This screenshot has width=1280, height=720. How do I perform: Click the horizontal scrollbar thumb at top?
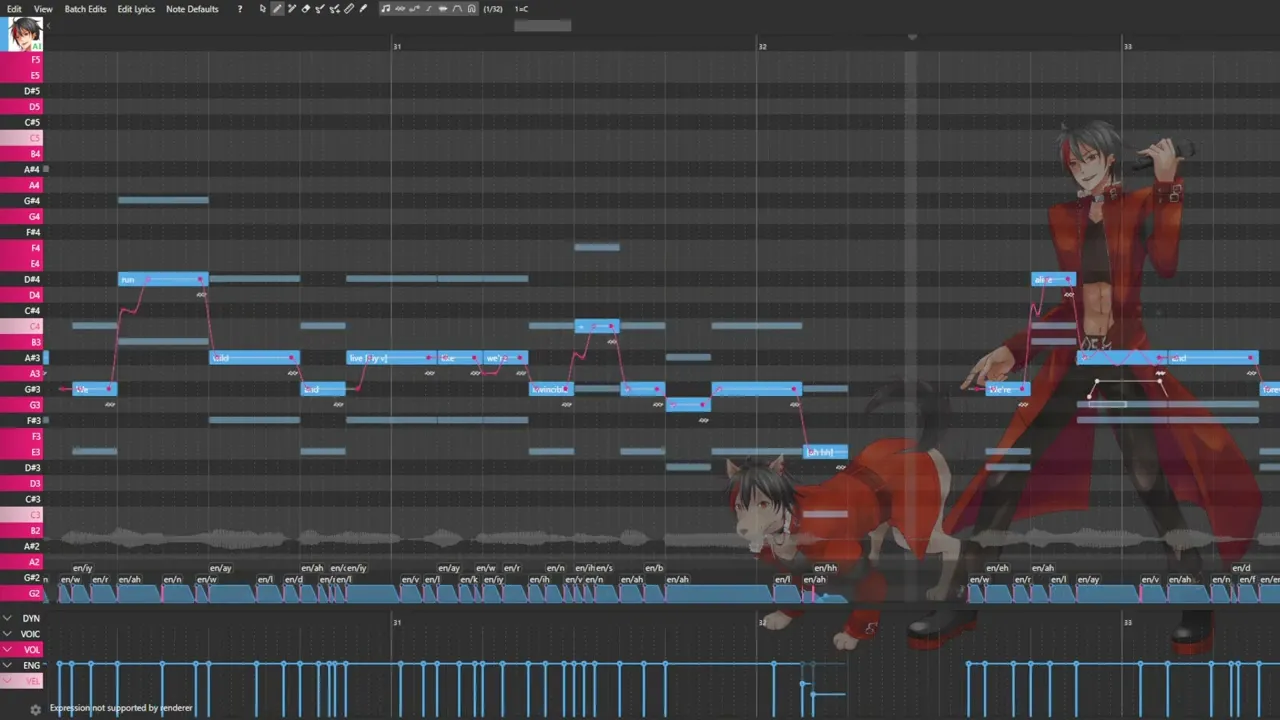click(543, 25)
